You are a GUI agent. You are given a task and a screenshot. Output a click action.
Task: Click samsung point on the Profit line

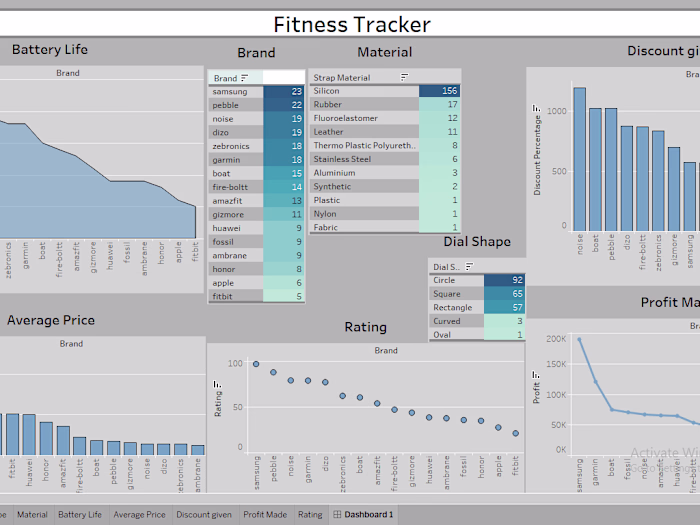[579, 340]
